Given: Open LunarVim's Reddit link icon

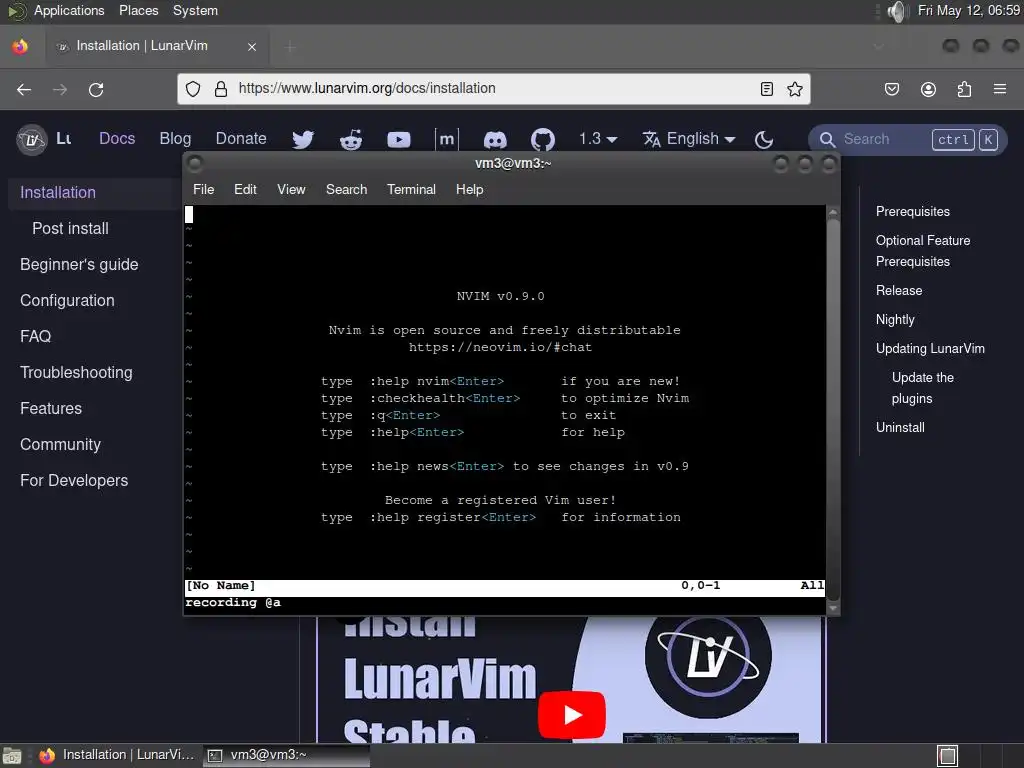Looking at the screenshot, I should 351,139.
